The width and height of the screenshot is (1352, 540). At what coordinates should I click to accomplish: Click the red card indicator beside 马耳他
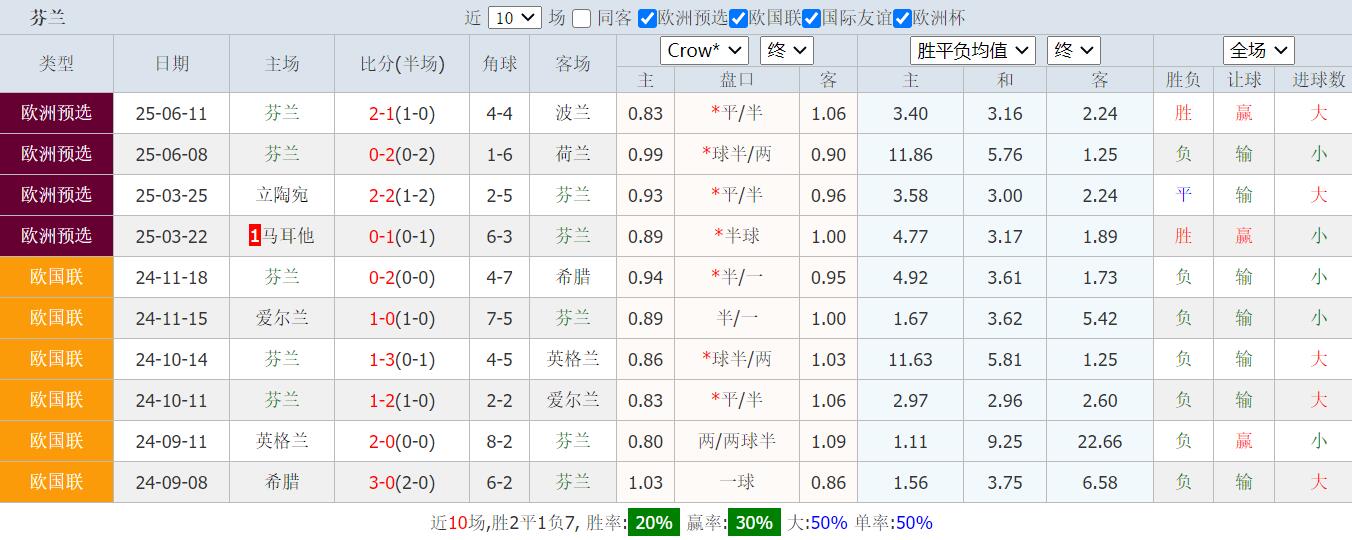click(x=255, y=236)
